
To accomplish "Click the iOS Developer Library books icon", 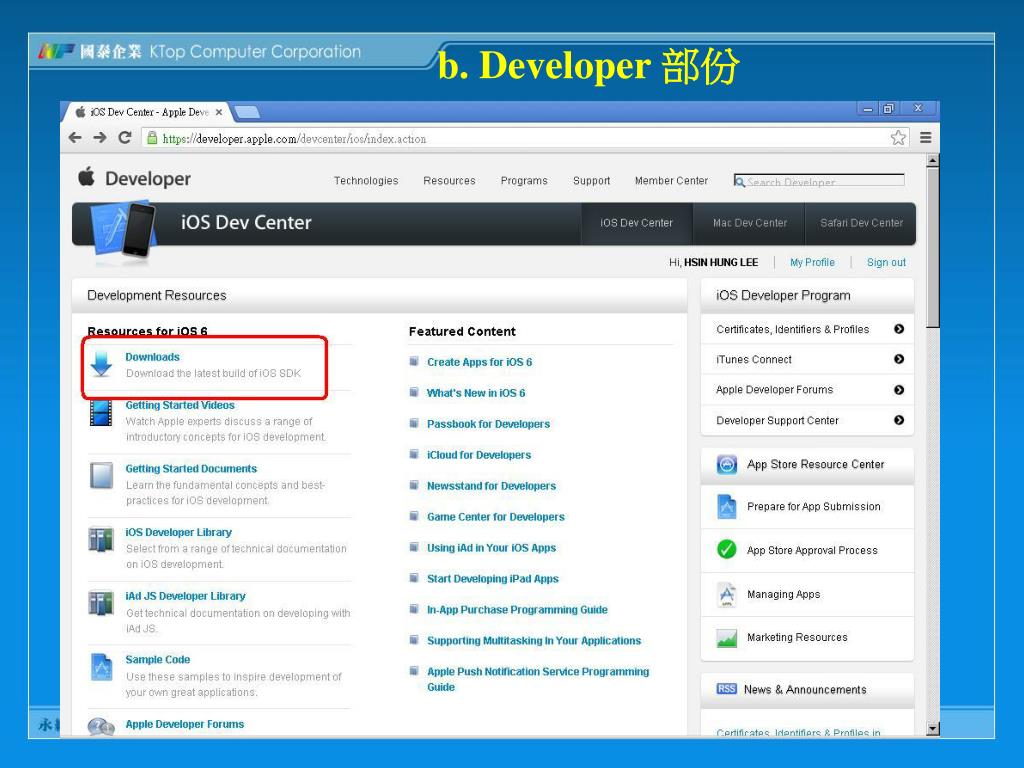I will [x=101, y=539].
